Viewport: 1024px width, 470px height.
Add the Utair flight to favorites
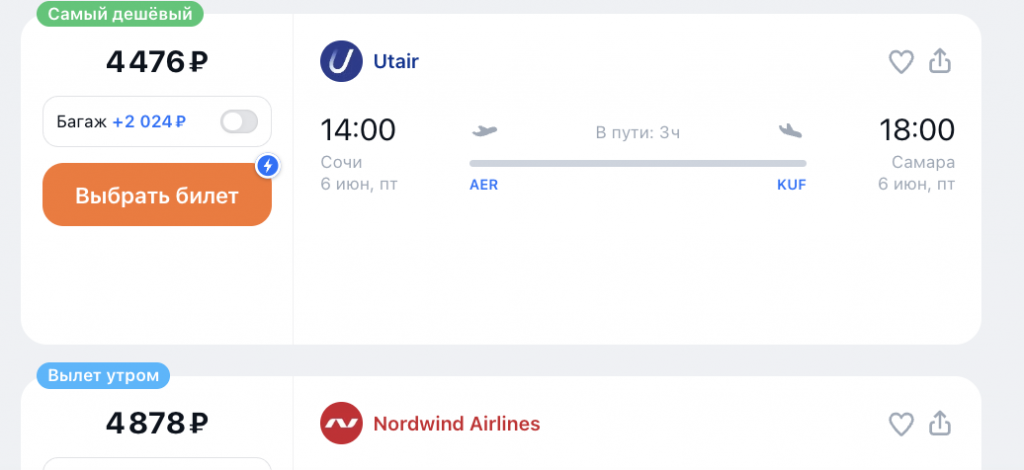[901, 62]
